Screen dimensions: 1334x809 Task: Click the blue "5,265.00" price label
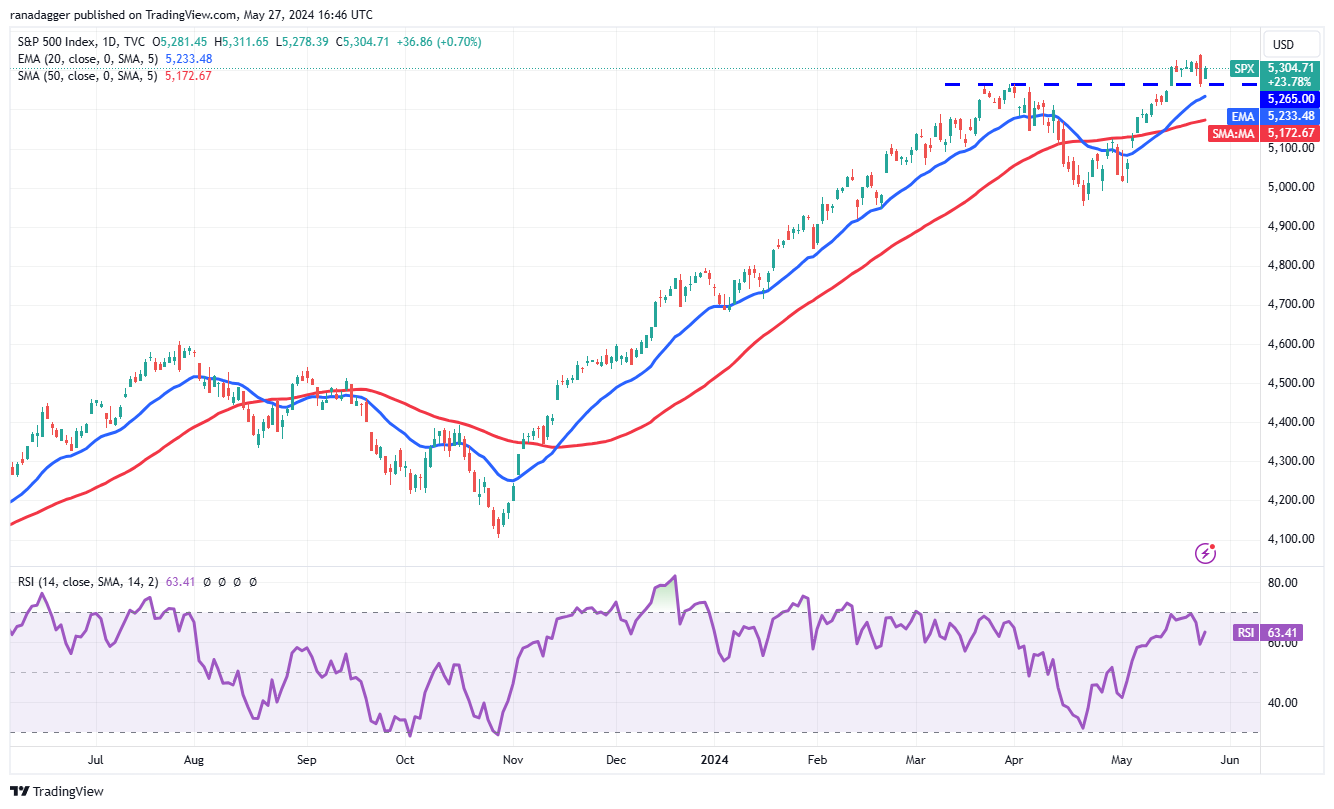coord(1290,99)
